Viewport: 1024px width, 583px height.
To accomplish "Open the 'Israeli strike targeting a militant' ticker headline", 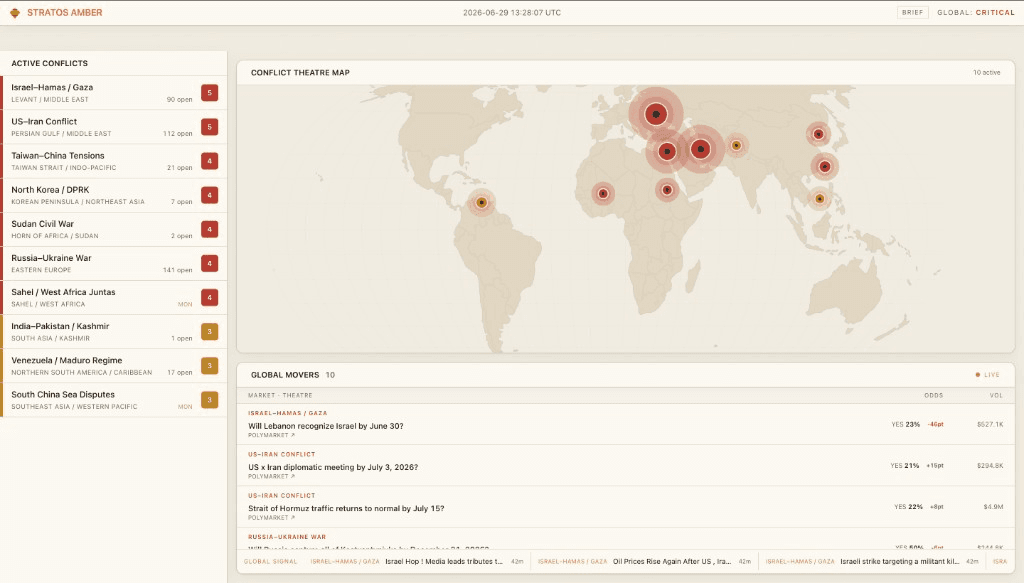I will point(899,561).
